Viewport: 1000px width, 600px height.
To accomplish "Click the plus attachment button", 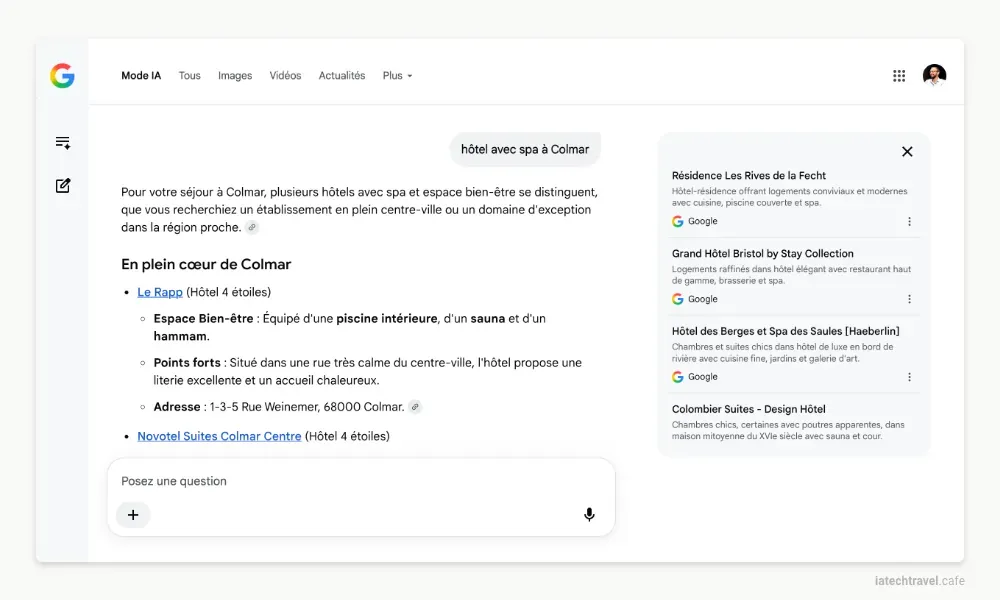I will pyautogui.click(x=133, y=515).
